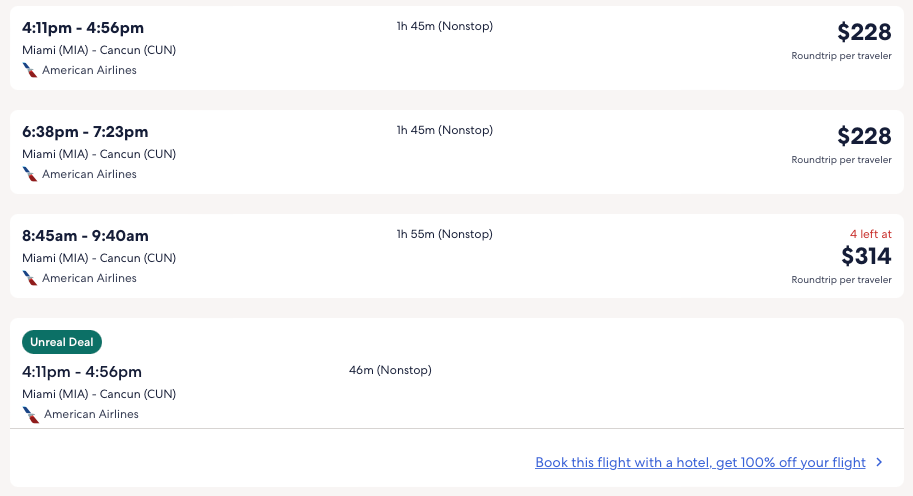Viewport: 913px width, 496px height.
Task: Choose the 4:11pm - 4:56pm Unreal Deal flight time
Action: click(x=82, y=372)
